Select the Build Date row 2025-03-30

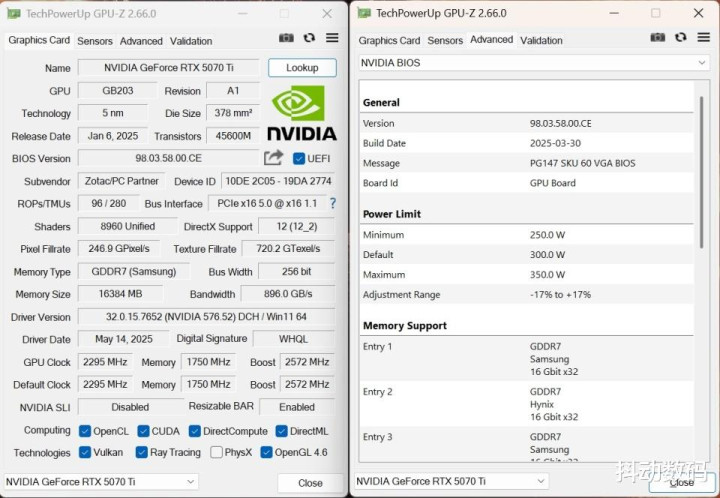tap(527, 143)
